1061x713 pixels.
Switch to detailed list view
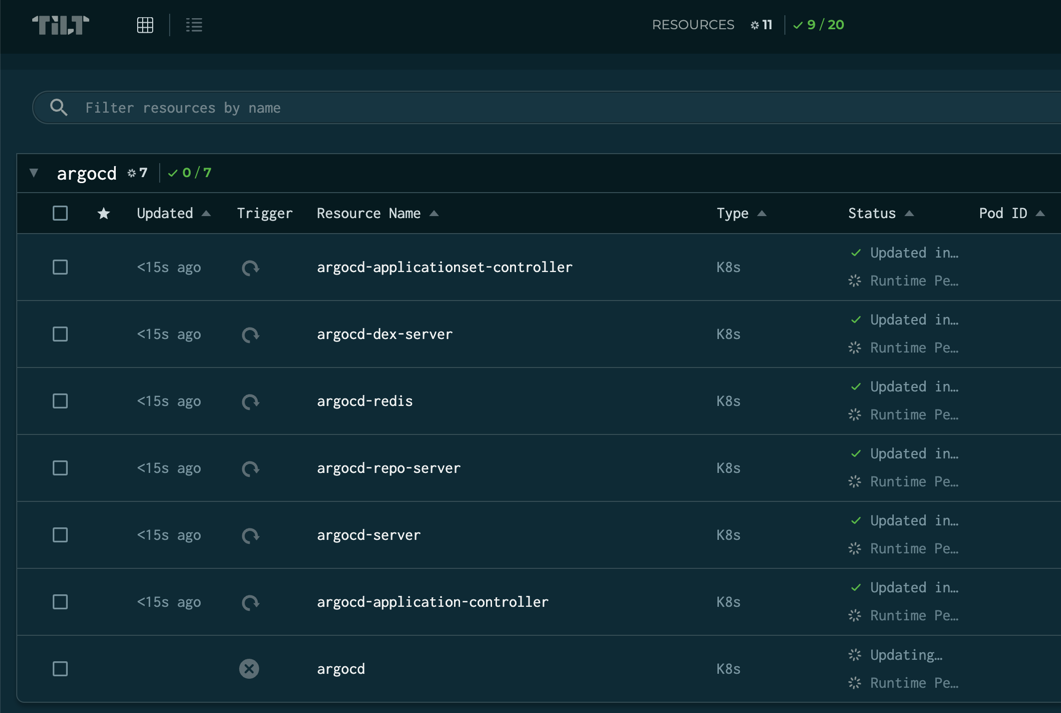coord(194,25)
